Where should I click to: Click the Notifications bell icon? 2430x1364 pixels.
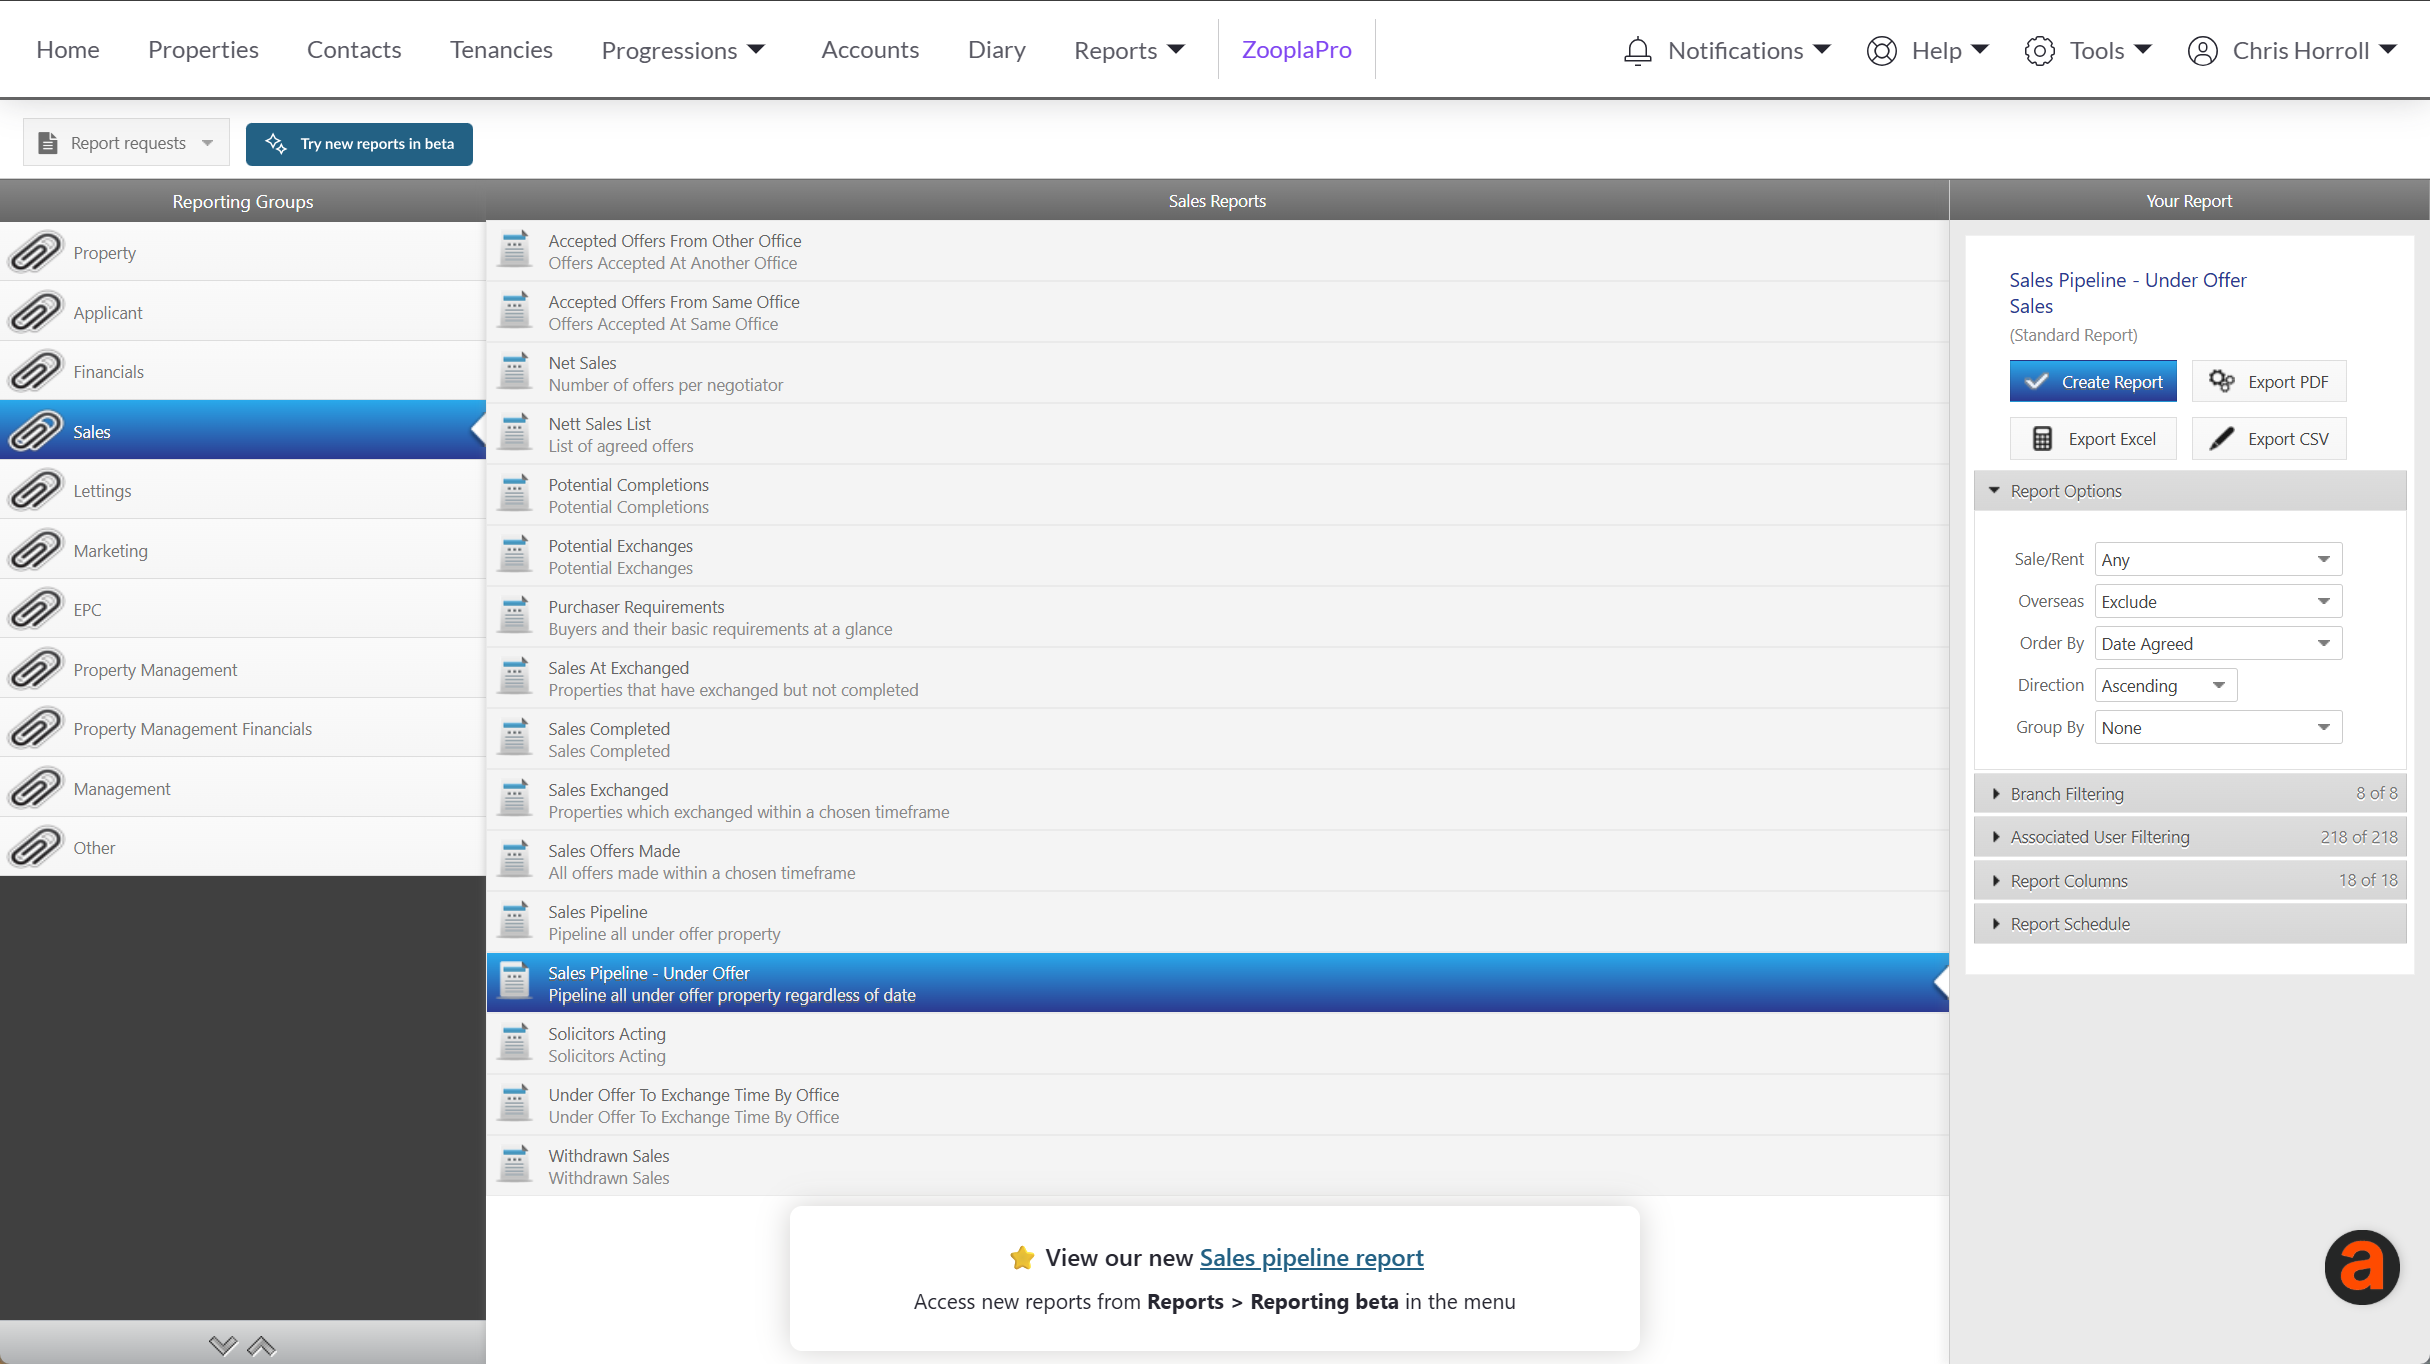click(x=1638, y=50)
